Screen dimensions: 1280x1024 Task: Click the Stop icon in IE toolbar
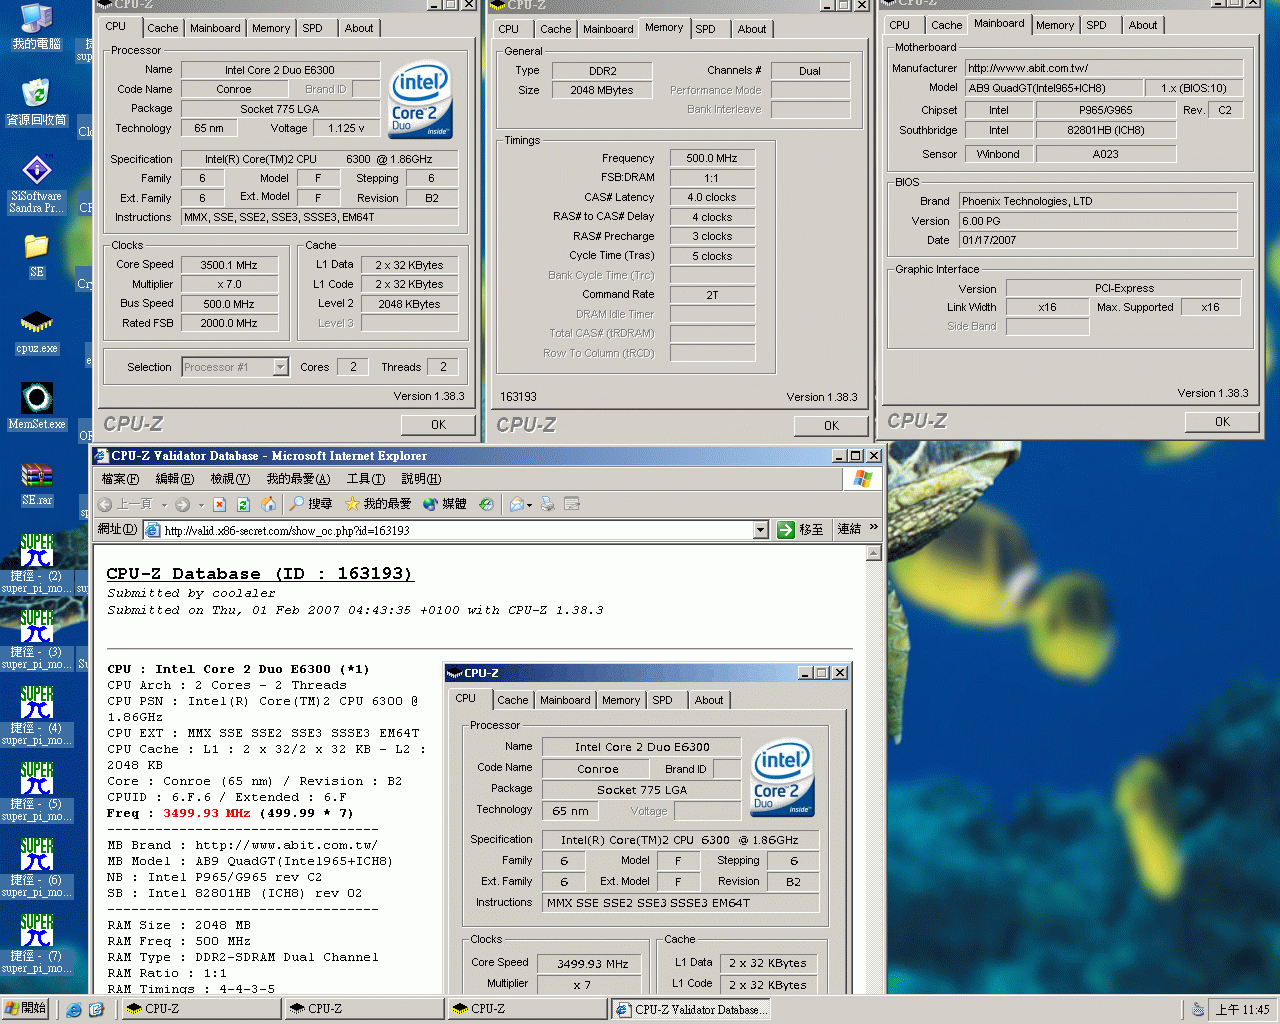220,504
